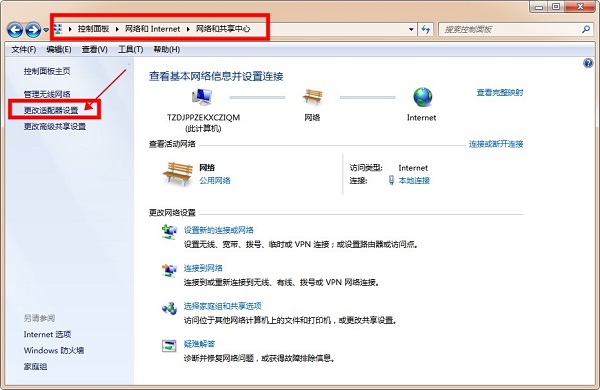Click the park bench network icon under 查看活动网络

tap(178, 174)
